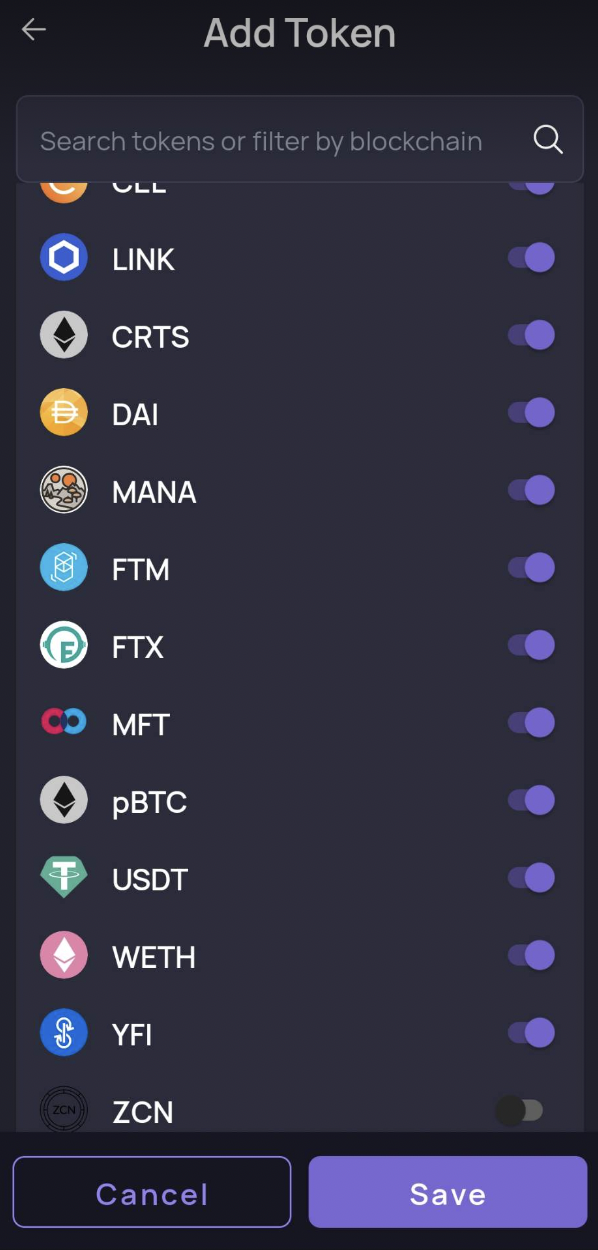Select the LINK token icon
Viewport: 598px width, 1250px height.
coord(64,258)
